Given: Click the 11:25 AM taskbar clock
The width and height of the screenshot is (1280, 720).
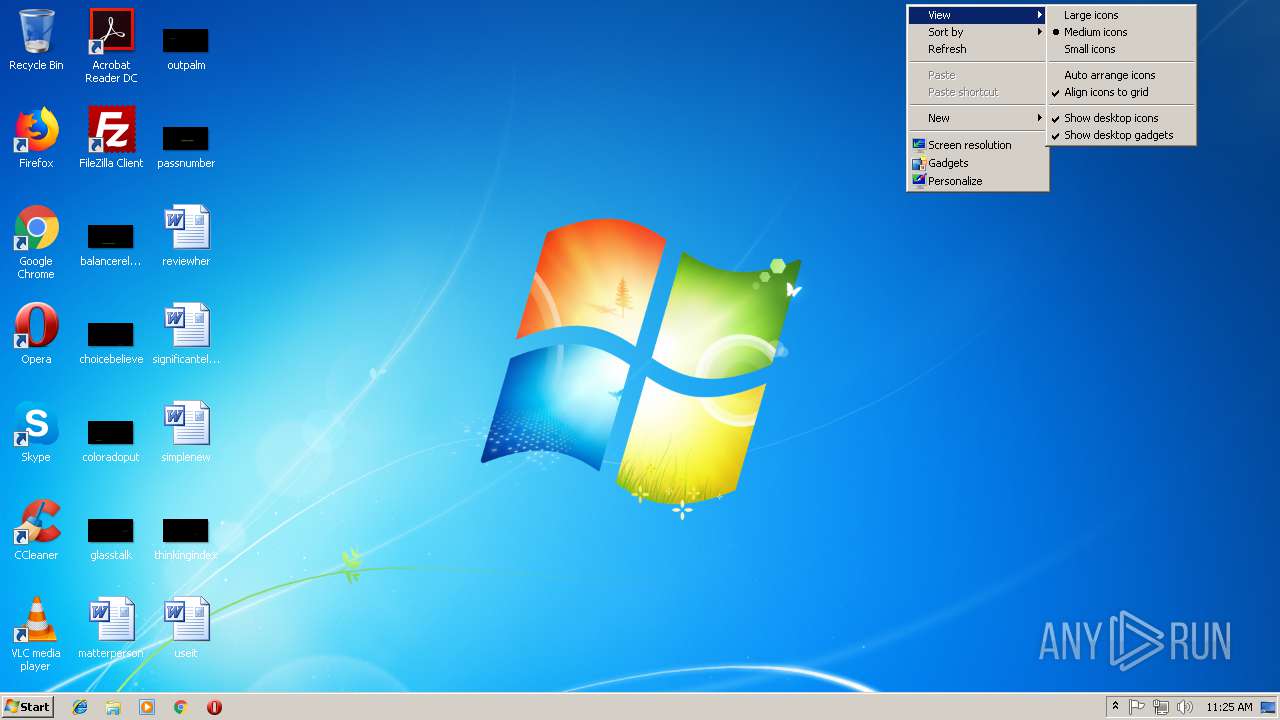Looking at the screenshot, I should coord(1229,707).
